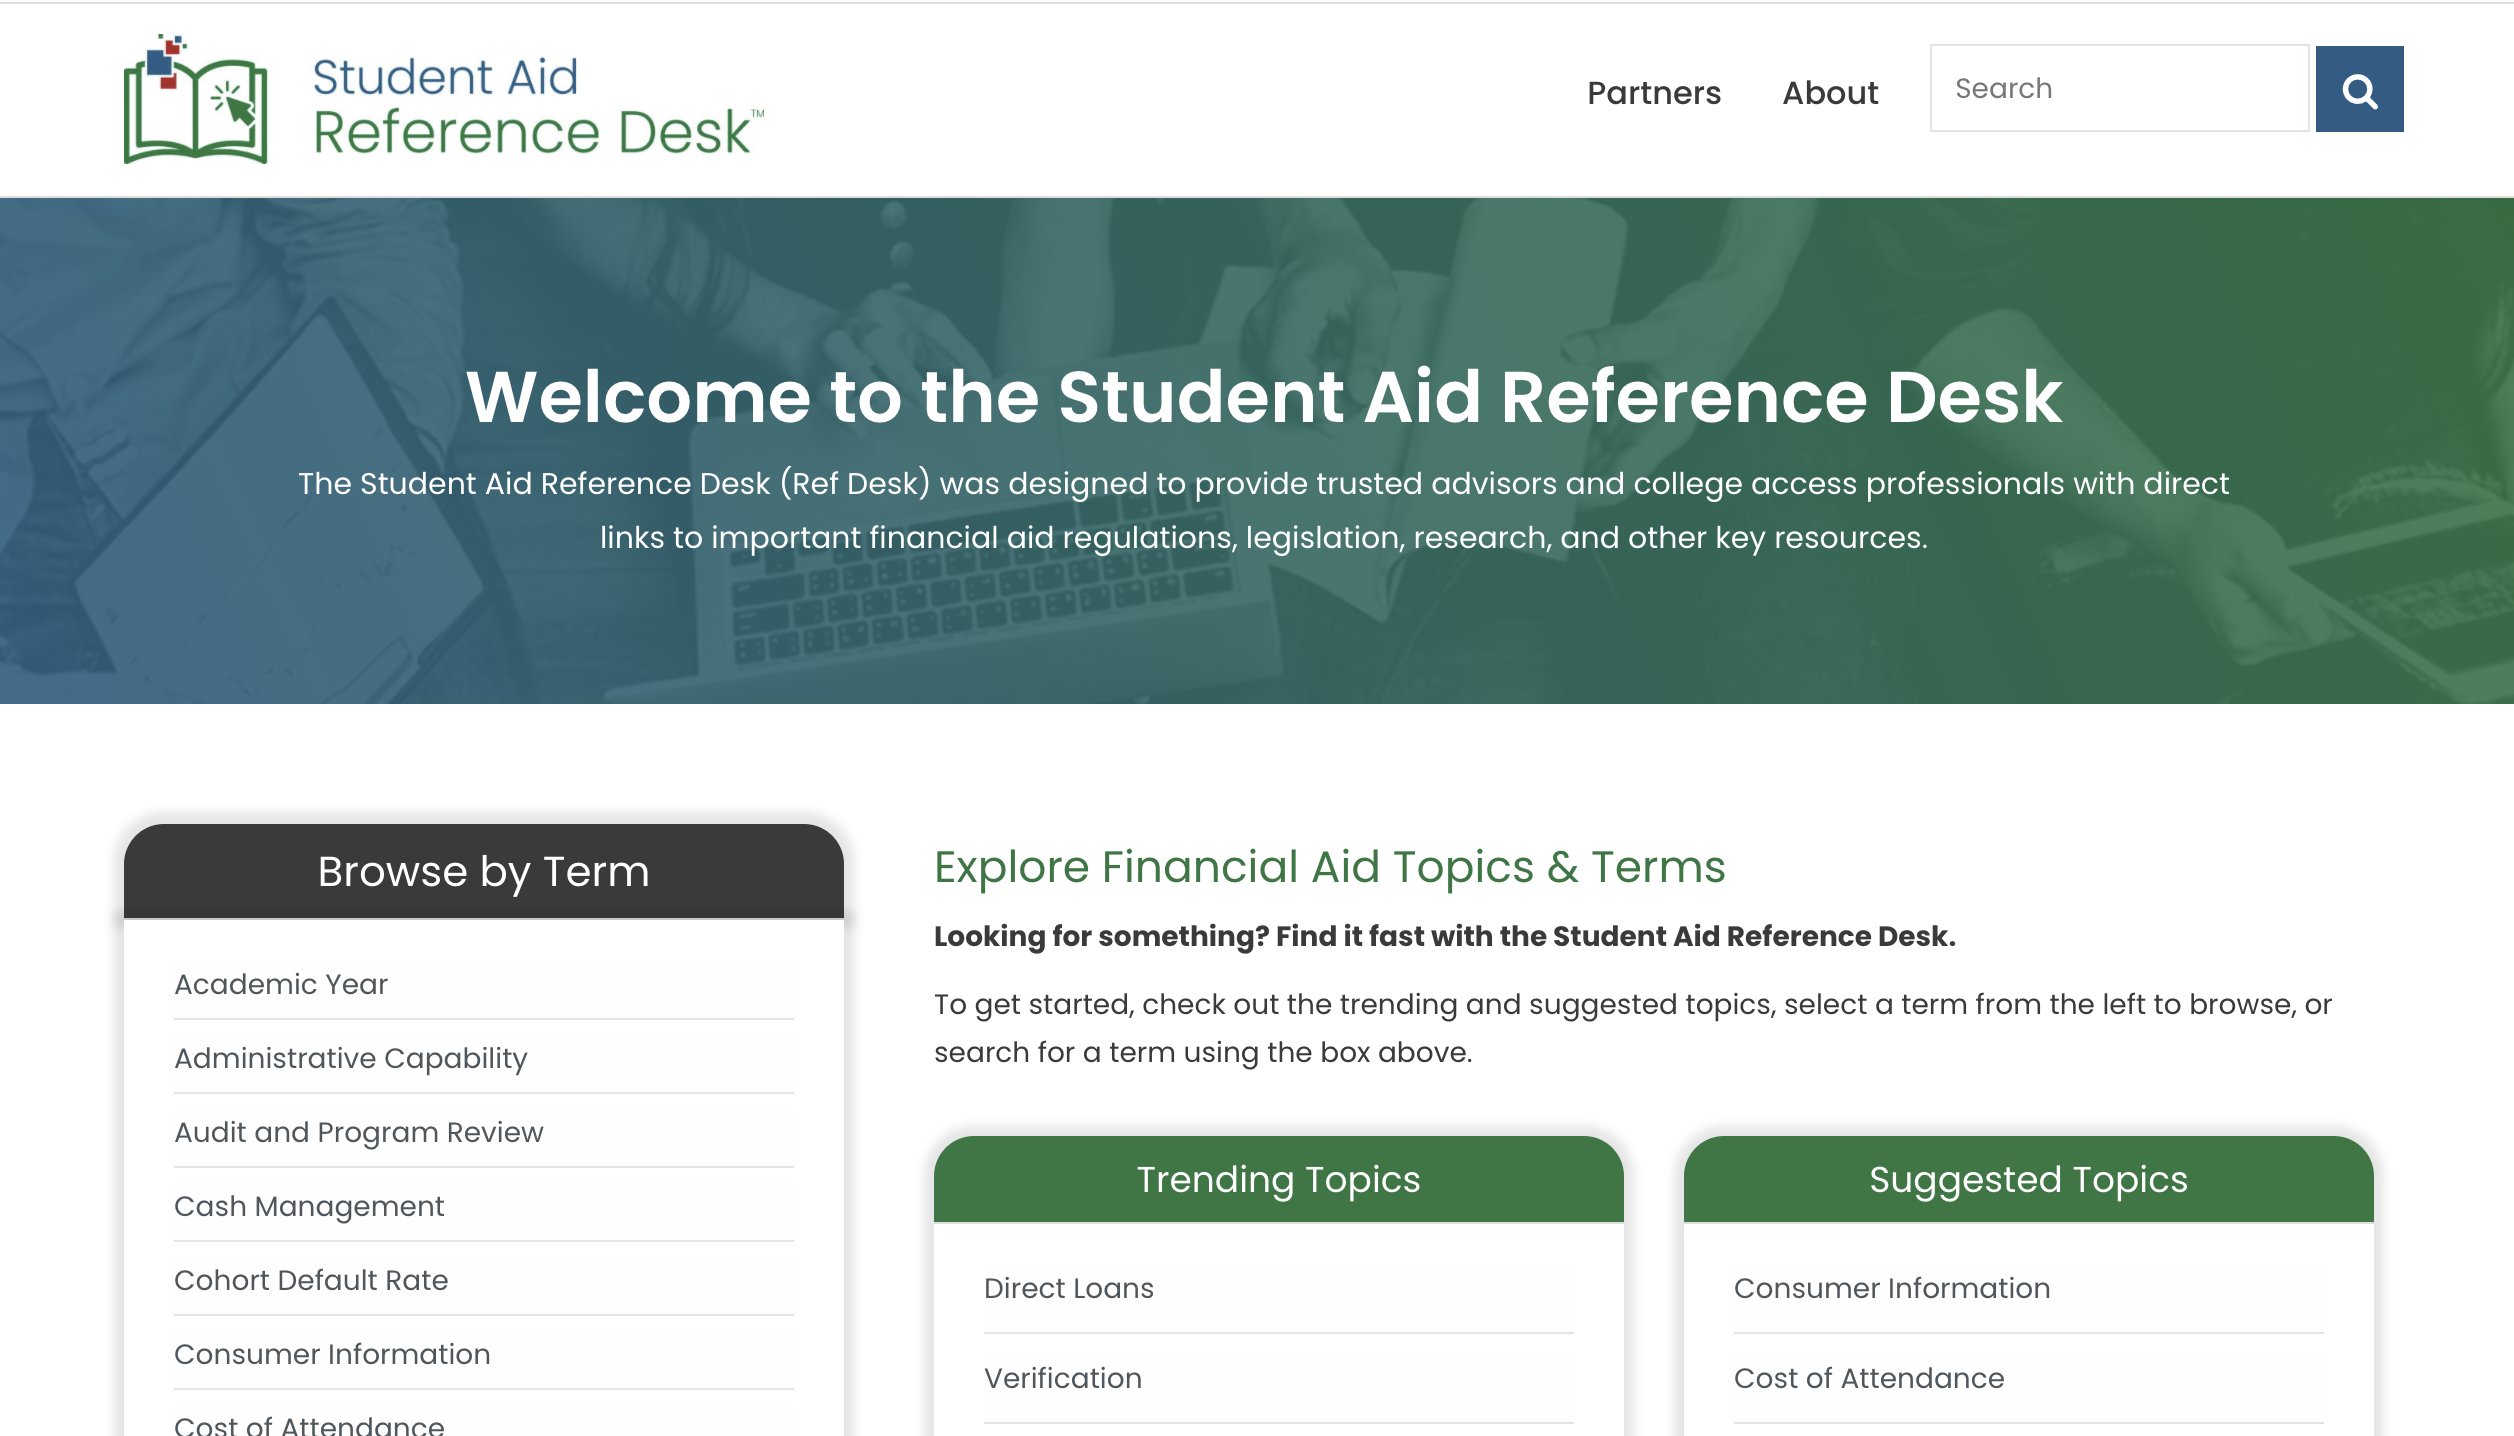The image size is (2514, 1436).
Task: Click the Trending Topics panel header
Action: coord(1277,1179)
